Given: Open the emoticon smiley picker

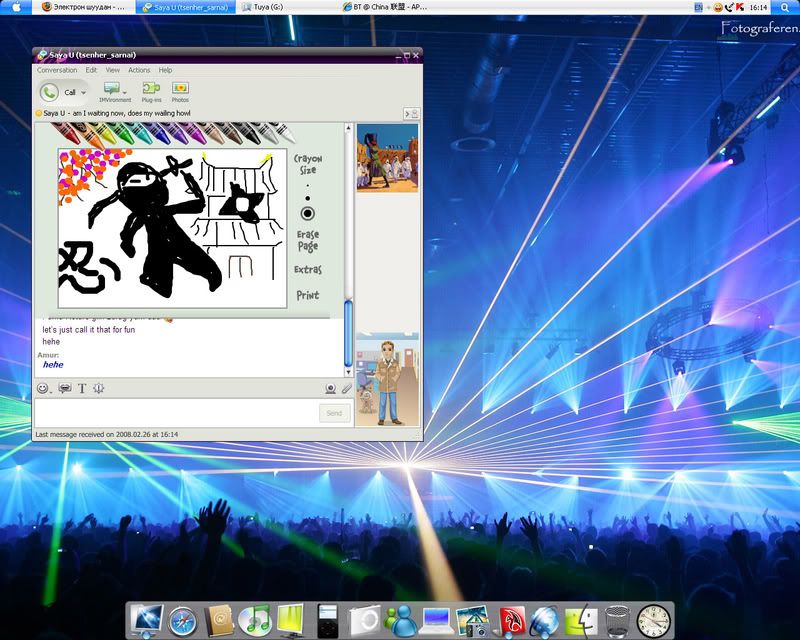Looking at the screenshot, I should coord(43,388).
